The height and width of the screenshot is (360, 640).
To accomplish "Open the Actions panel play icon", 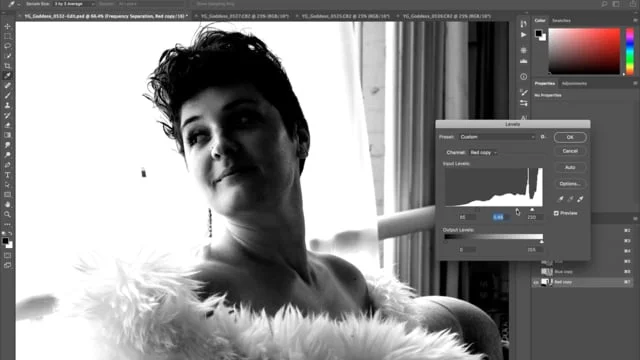I will [524, 35].
